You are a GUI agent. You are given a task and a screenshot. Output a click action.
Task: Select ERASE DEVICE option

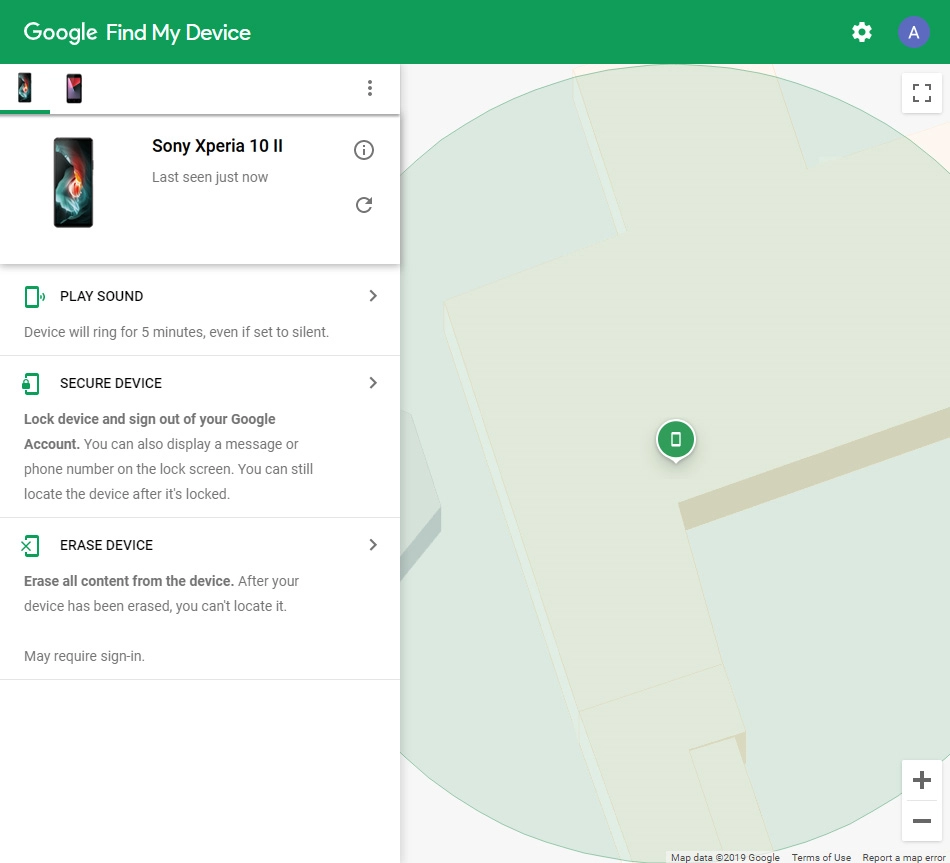[107, 545]
